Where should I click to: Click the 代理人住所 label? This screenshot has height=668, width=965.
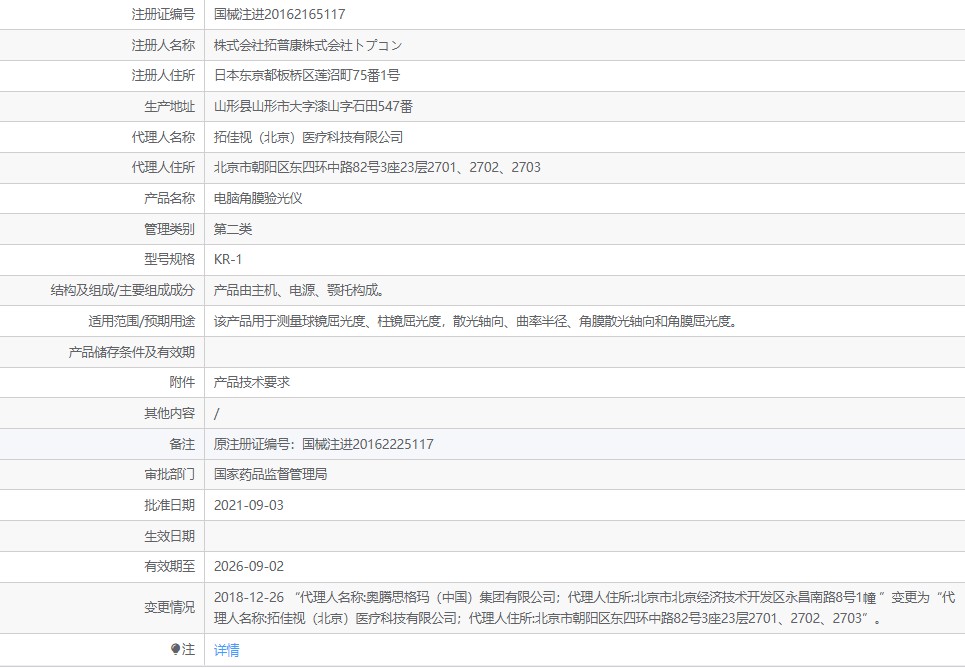pos(163,167)
